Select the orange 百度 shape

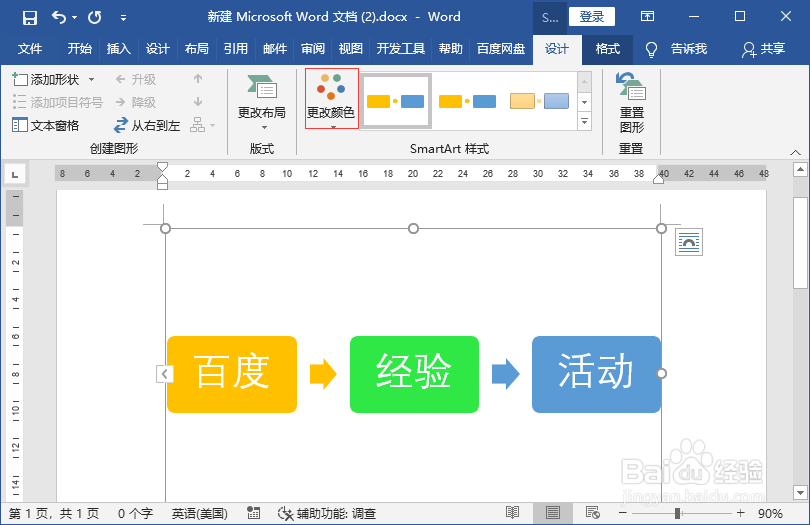(x=232, y=374)
